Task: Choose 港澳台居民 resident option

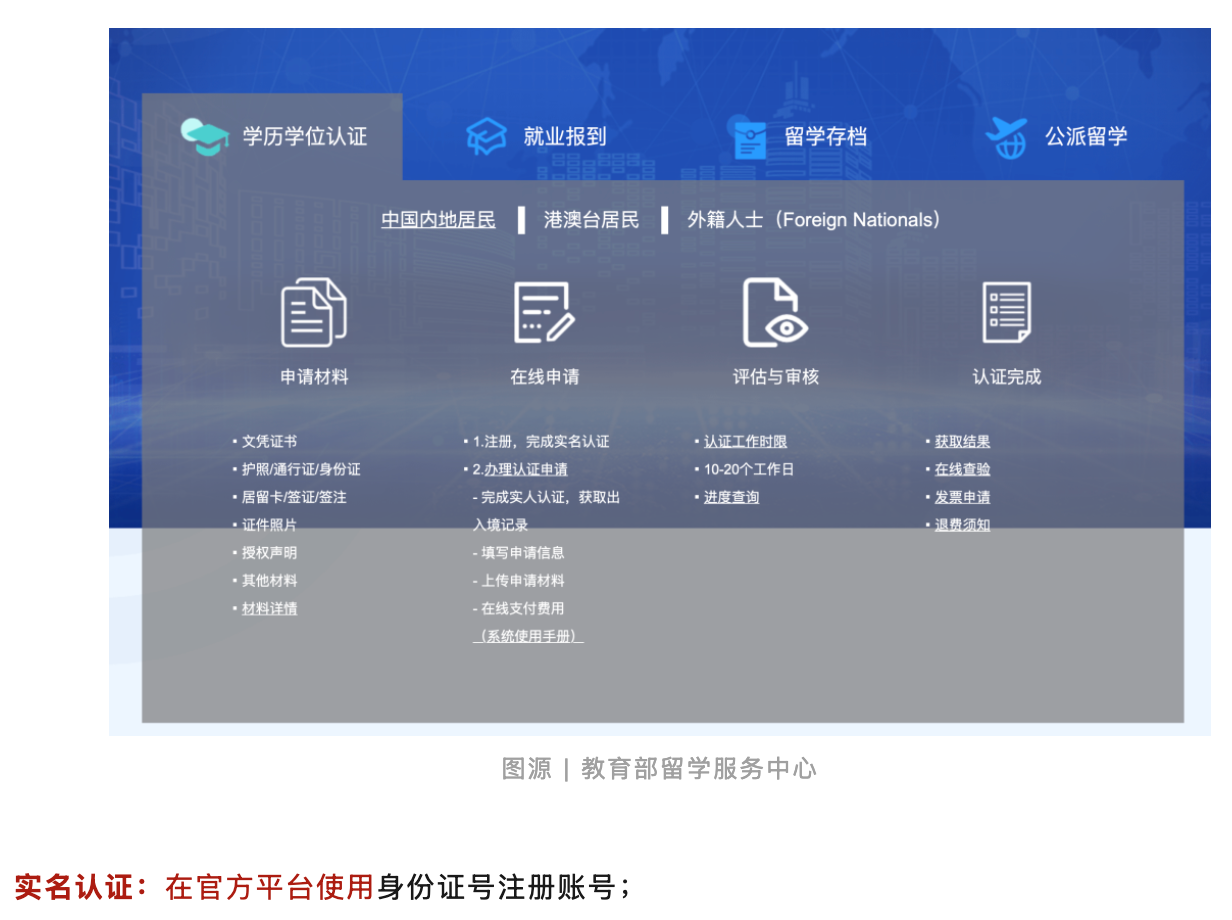Action: coord(591,220)
